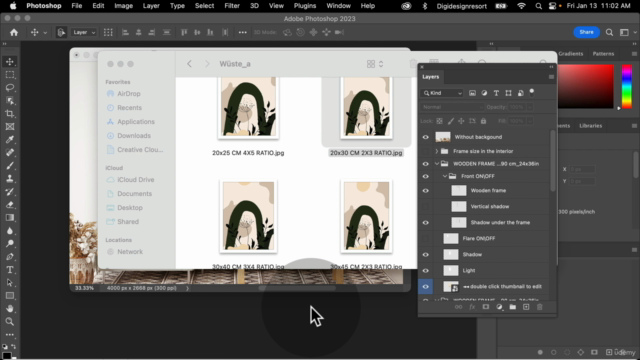Select the Move tool in the toolbar

click(x=10, y=62)
